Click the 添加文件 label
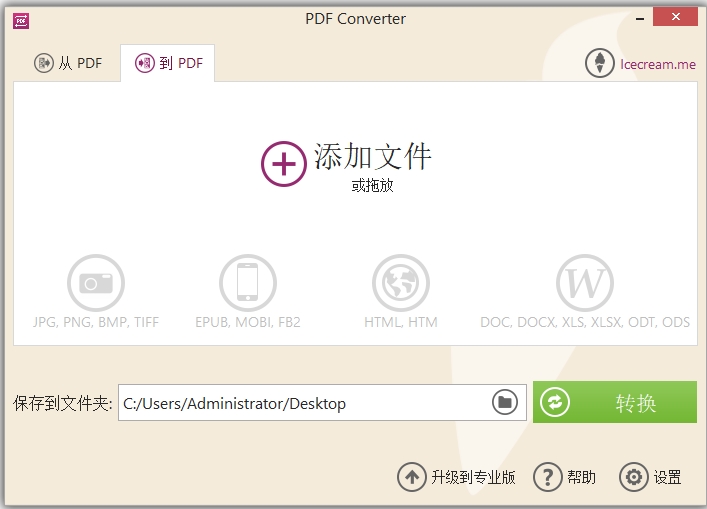Image resolution: width=707 pixels, height=509 pixels. 373,156
